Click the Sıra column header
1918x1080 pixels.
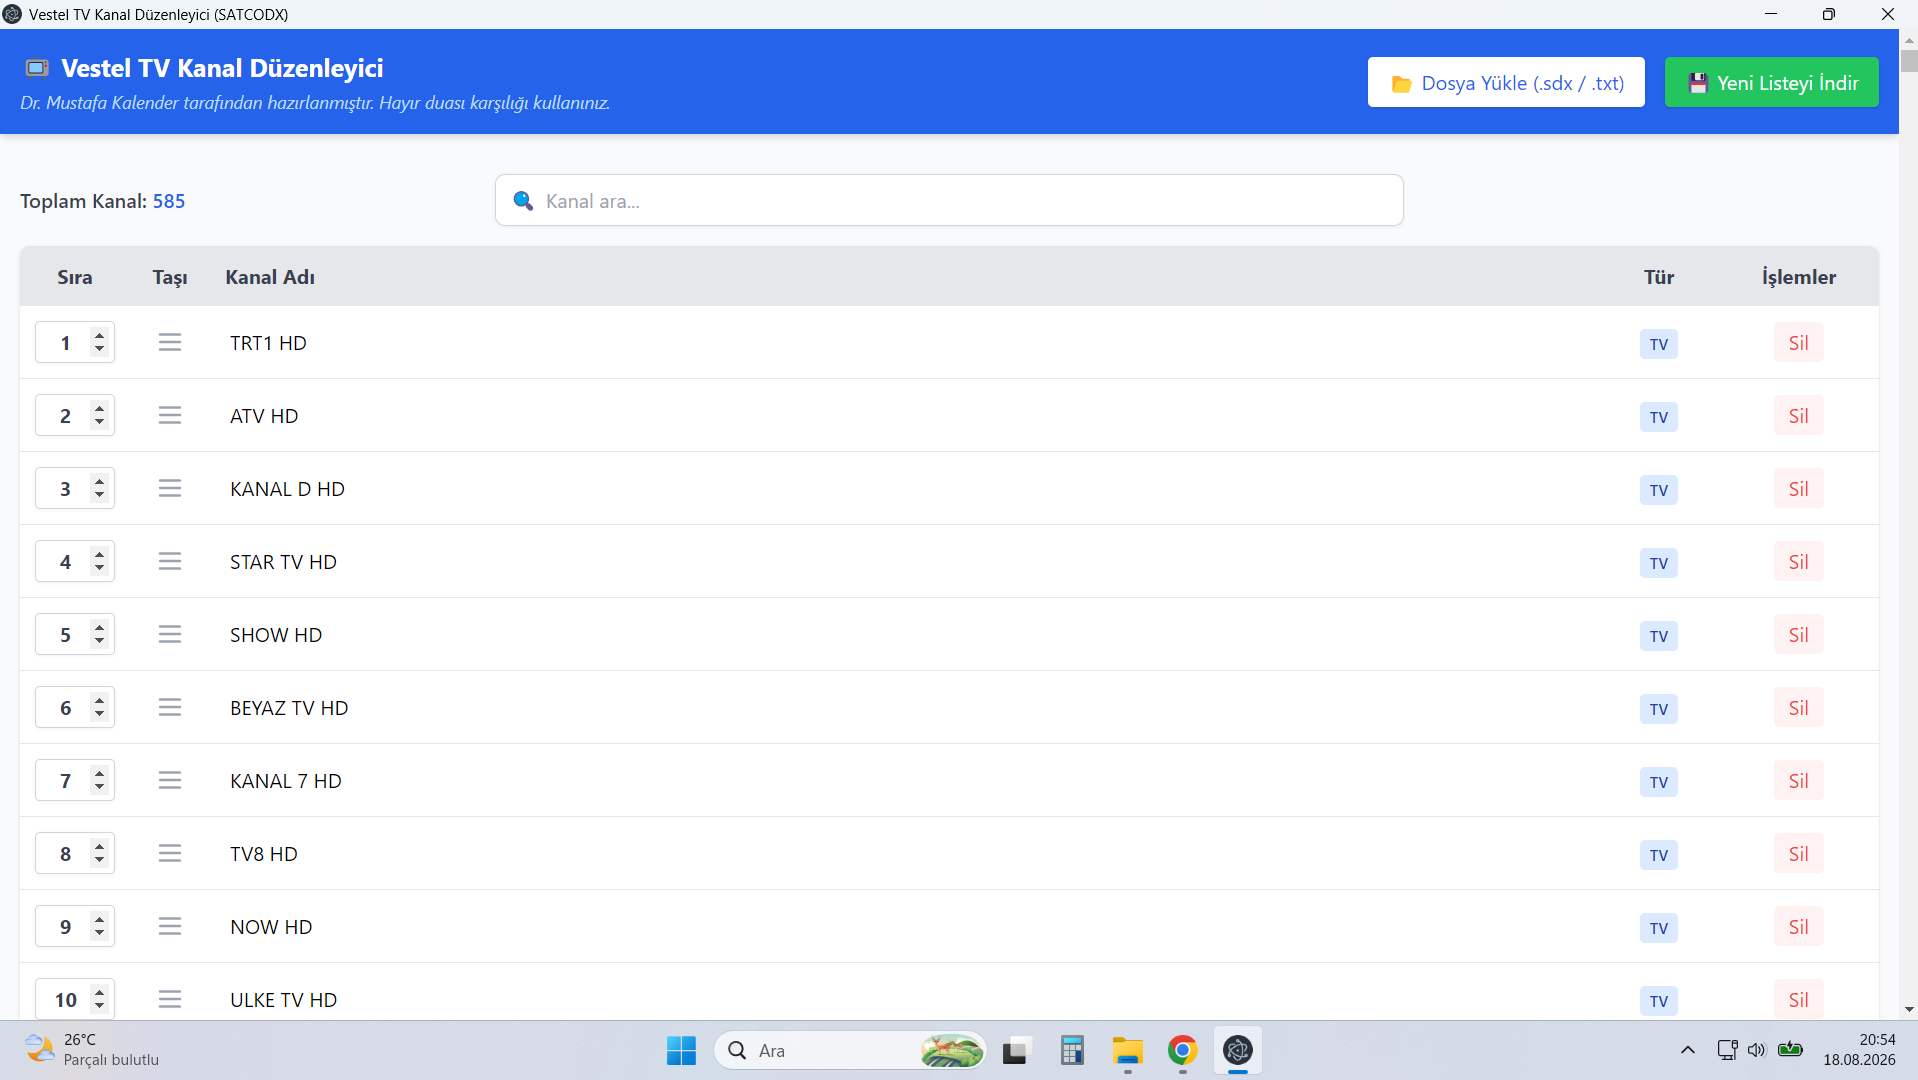(75, 277)
